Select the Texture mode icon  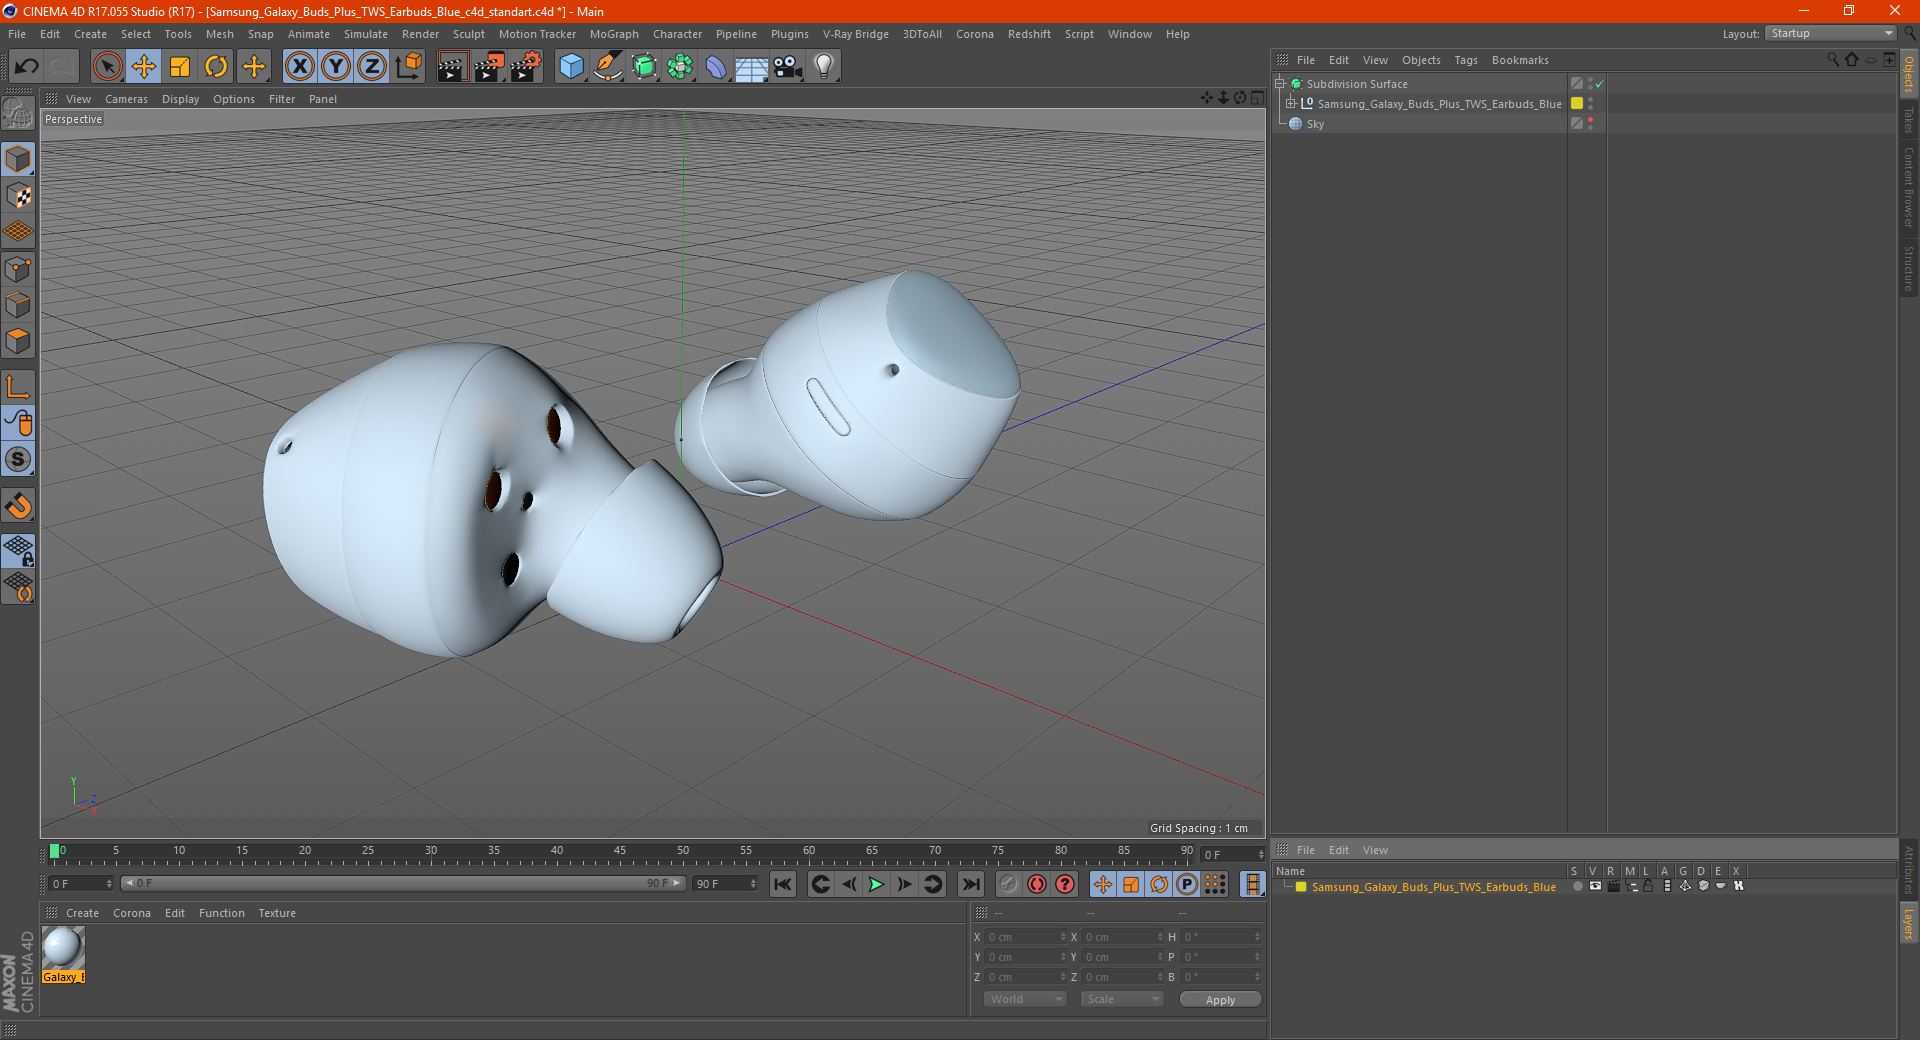pyautogui.click(x=18, y=196)
